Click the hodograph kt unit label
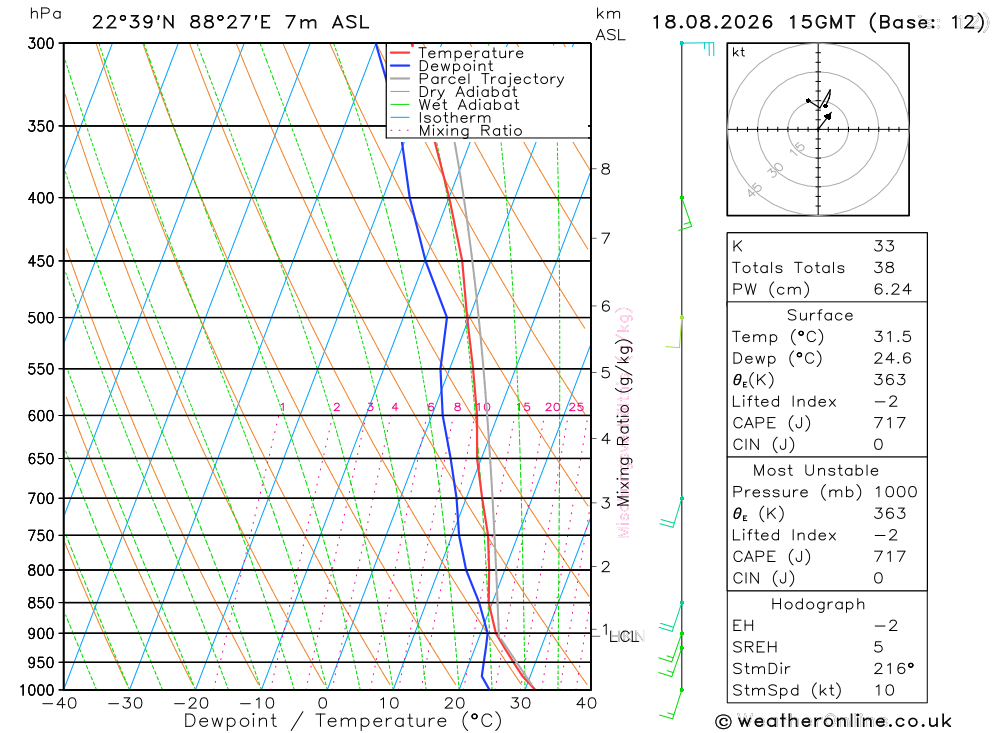 click(739, 52)
